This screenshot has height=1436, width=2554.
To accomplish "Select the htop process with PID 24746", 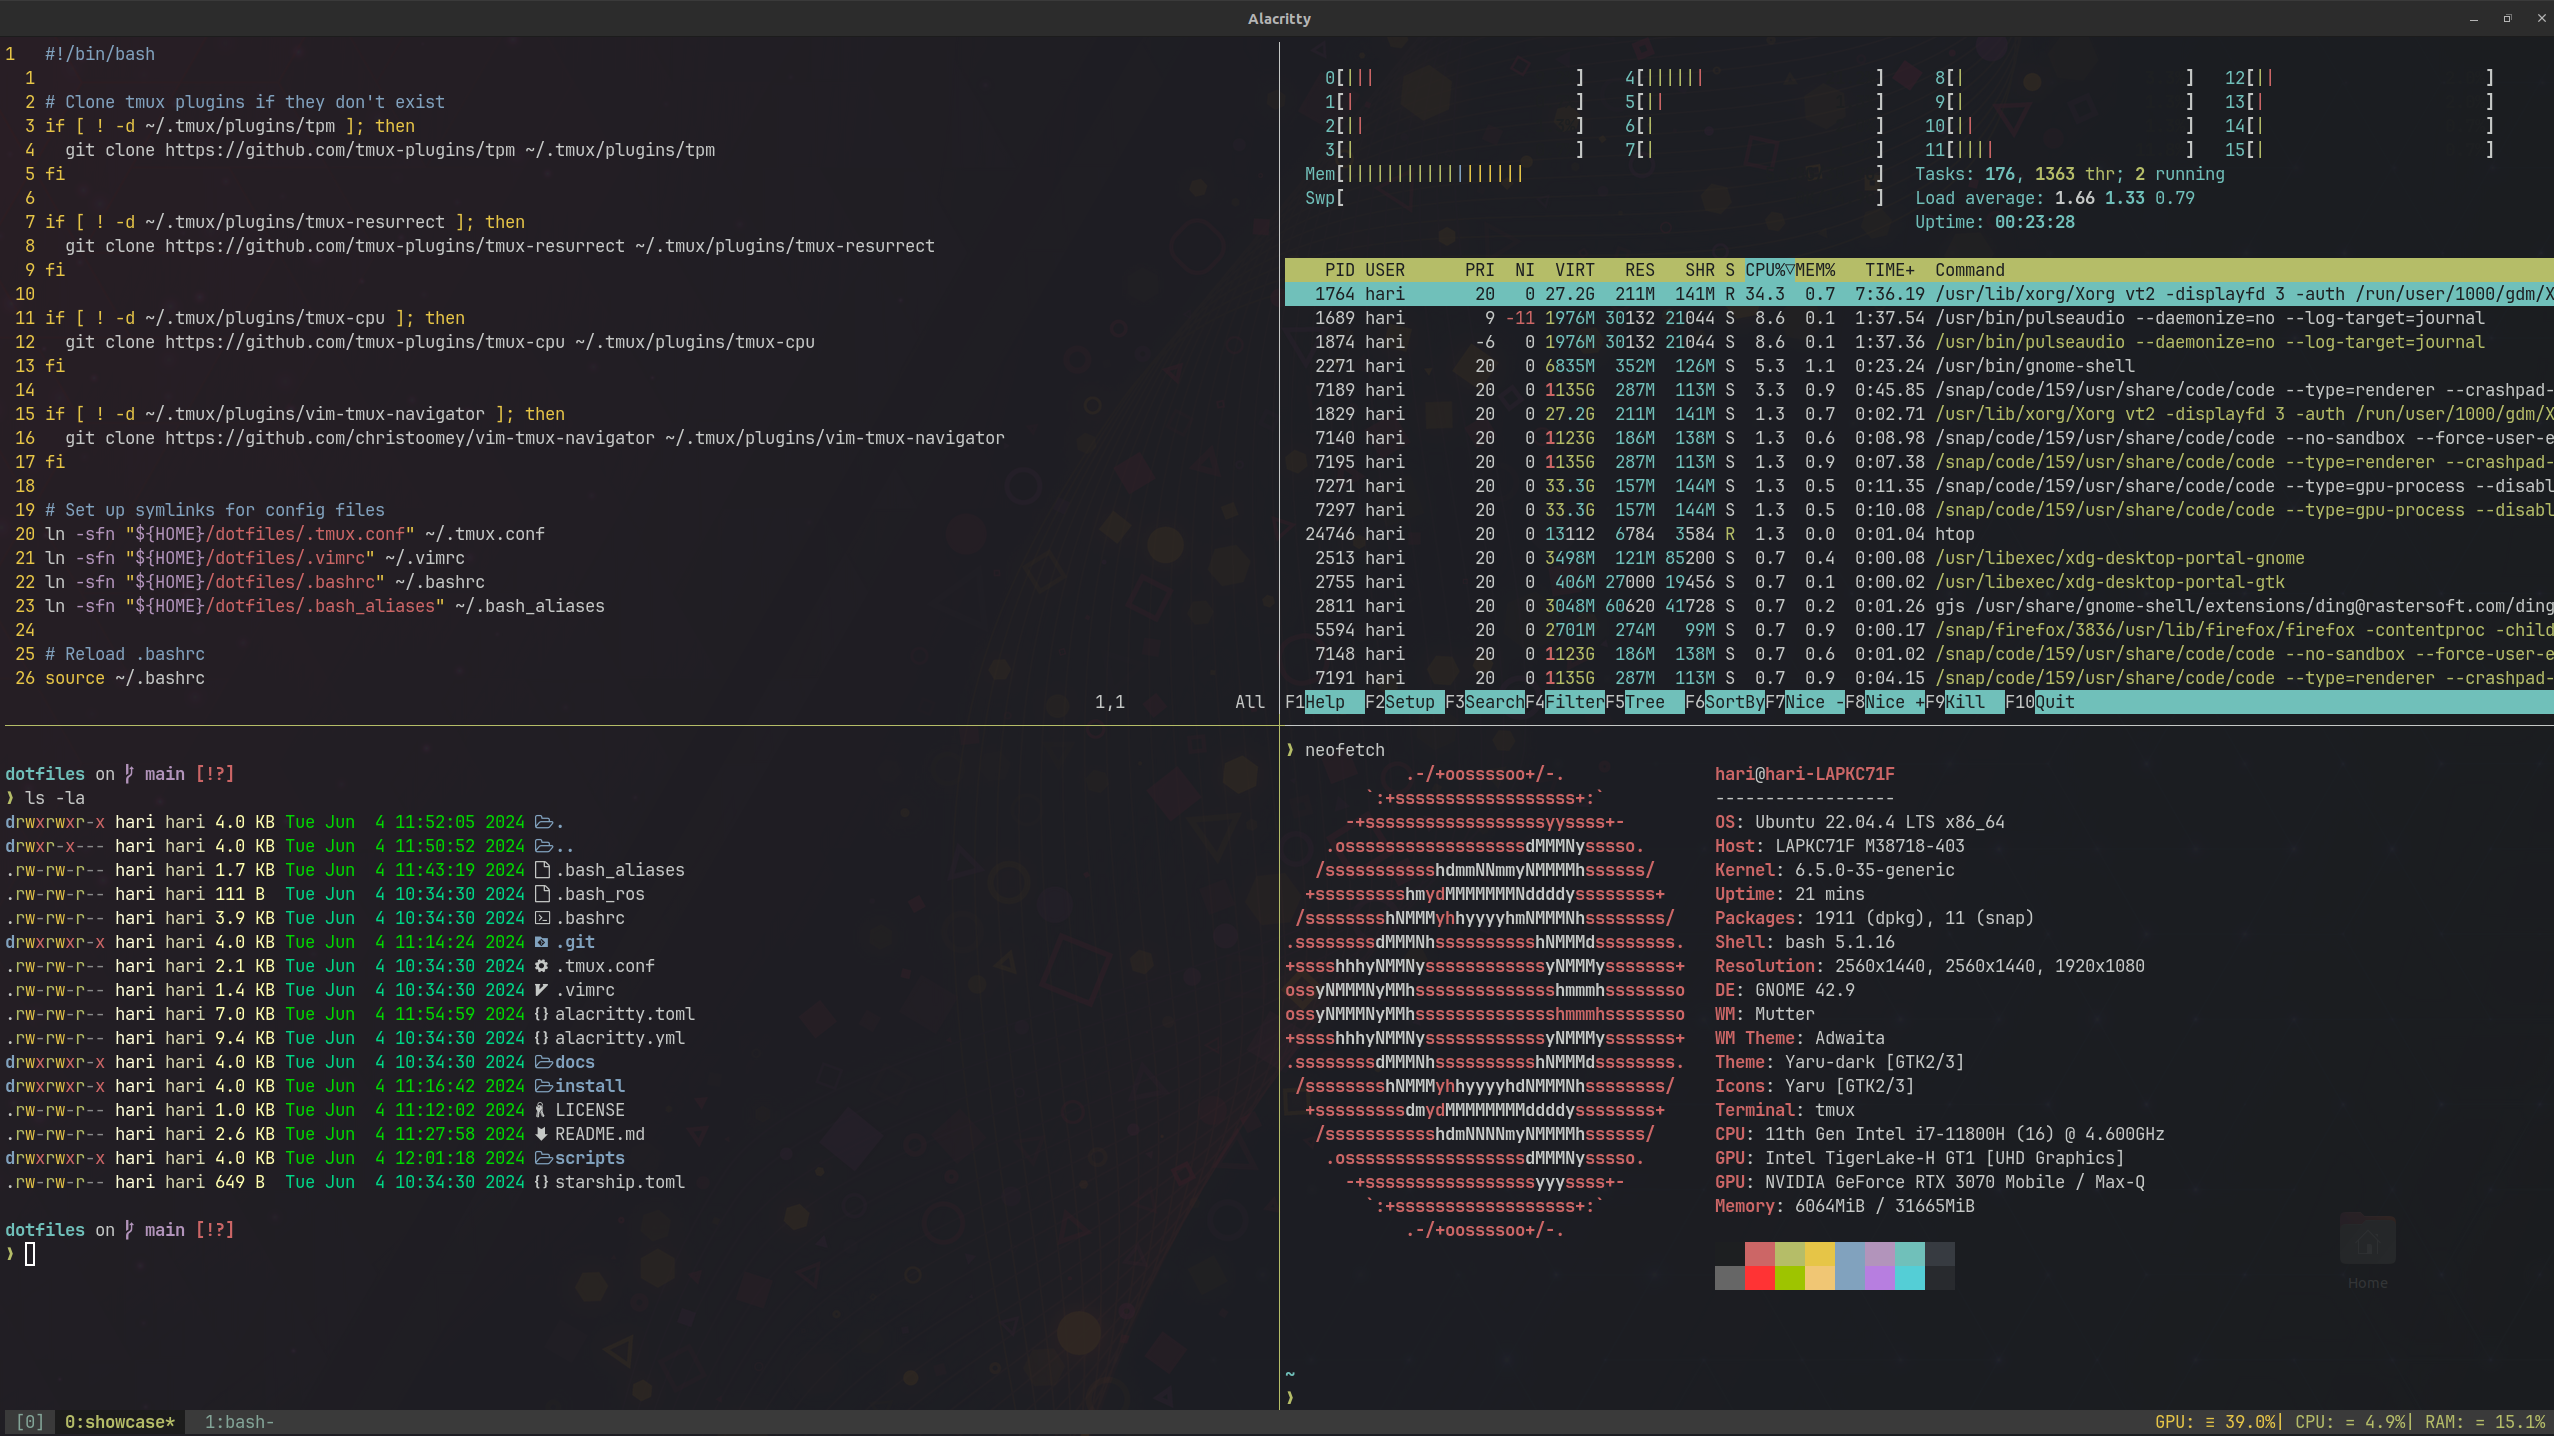I will [1919, 534].
